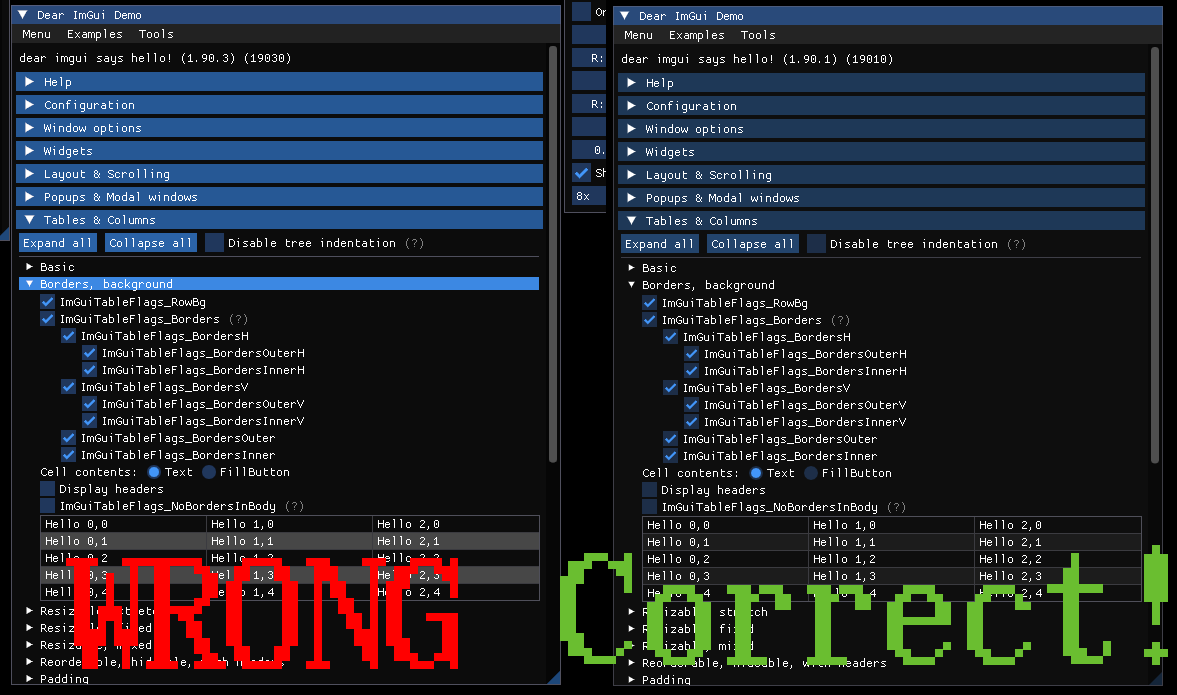This screenshot has height=695, width=1177.
Task: Enable the Display headers checkbox
Action: (47, 489)
